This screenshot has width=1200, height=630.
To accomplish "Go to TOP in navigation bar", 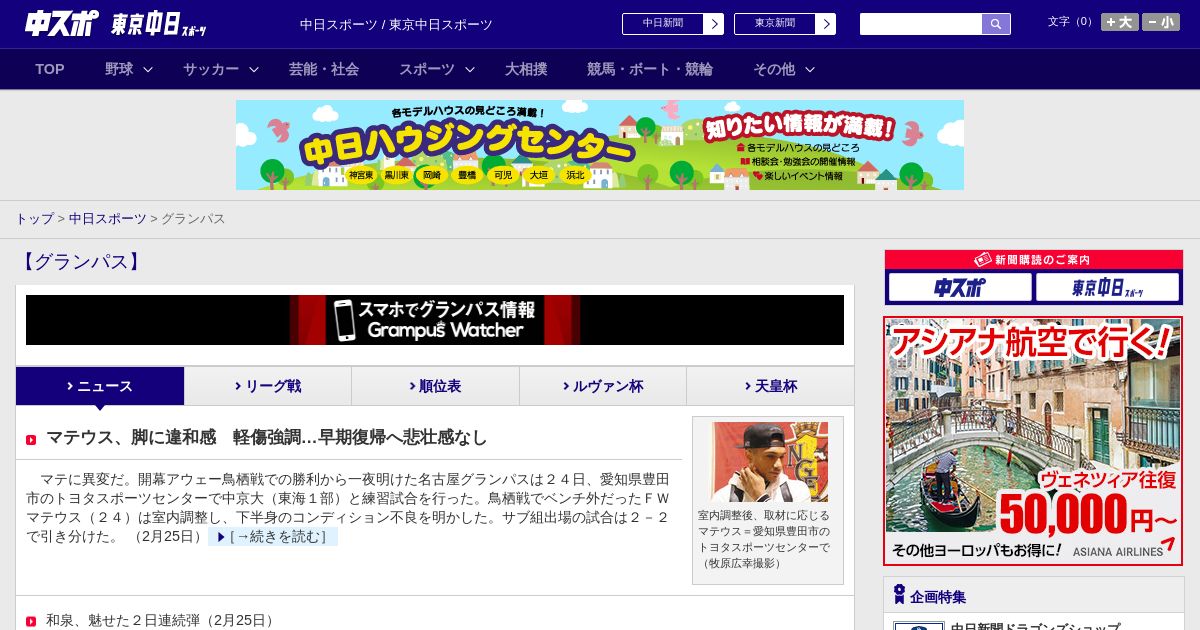I will click(x=50, y=69).
